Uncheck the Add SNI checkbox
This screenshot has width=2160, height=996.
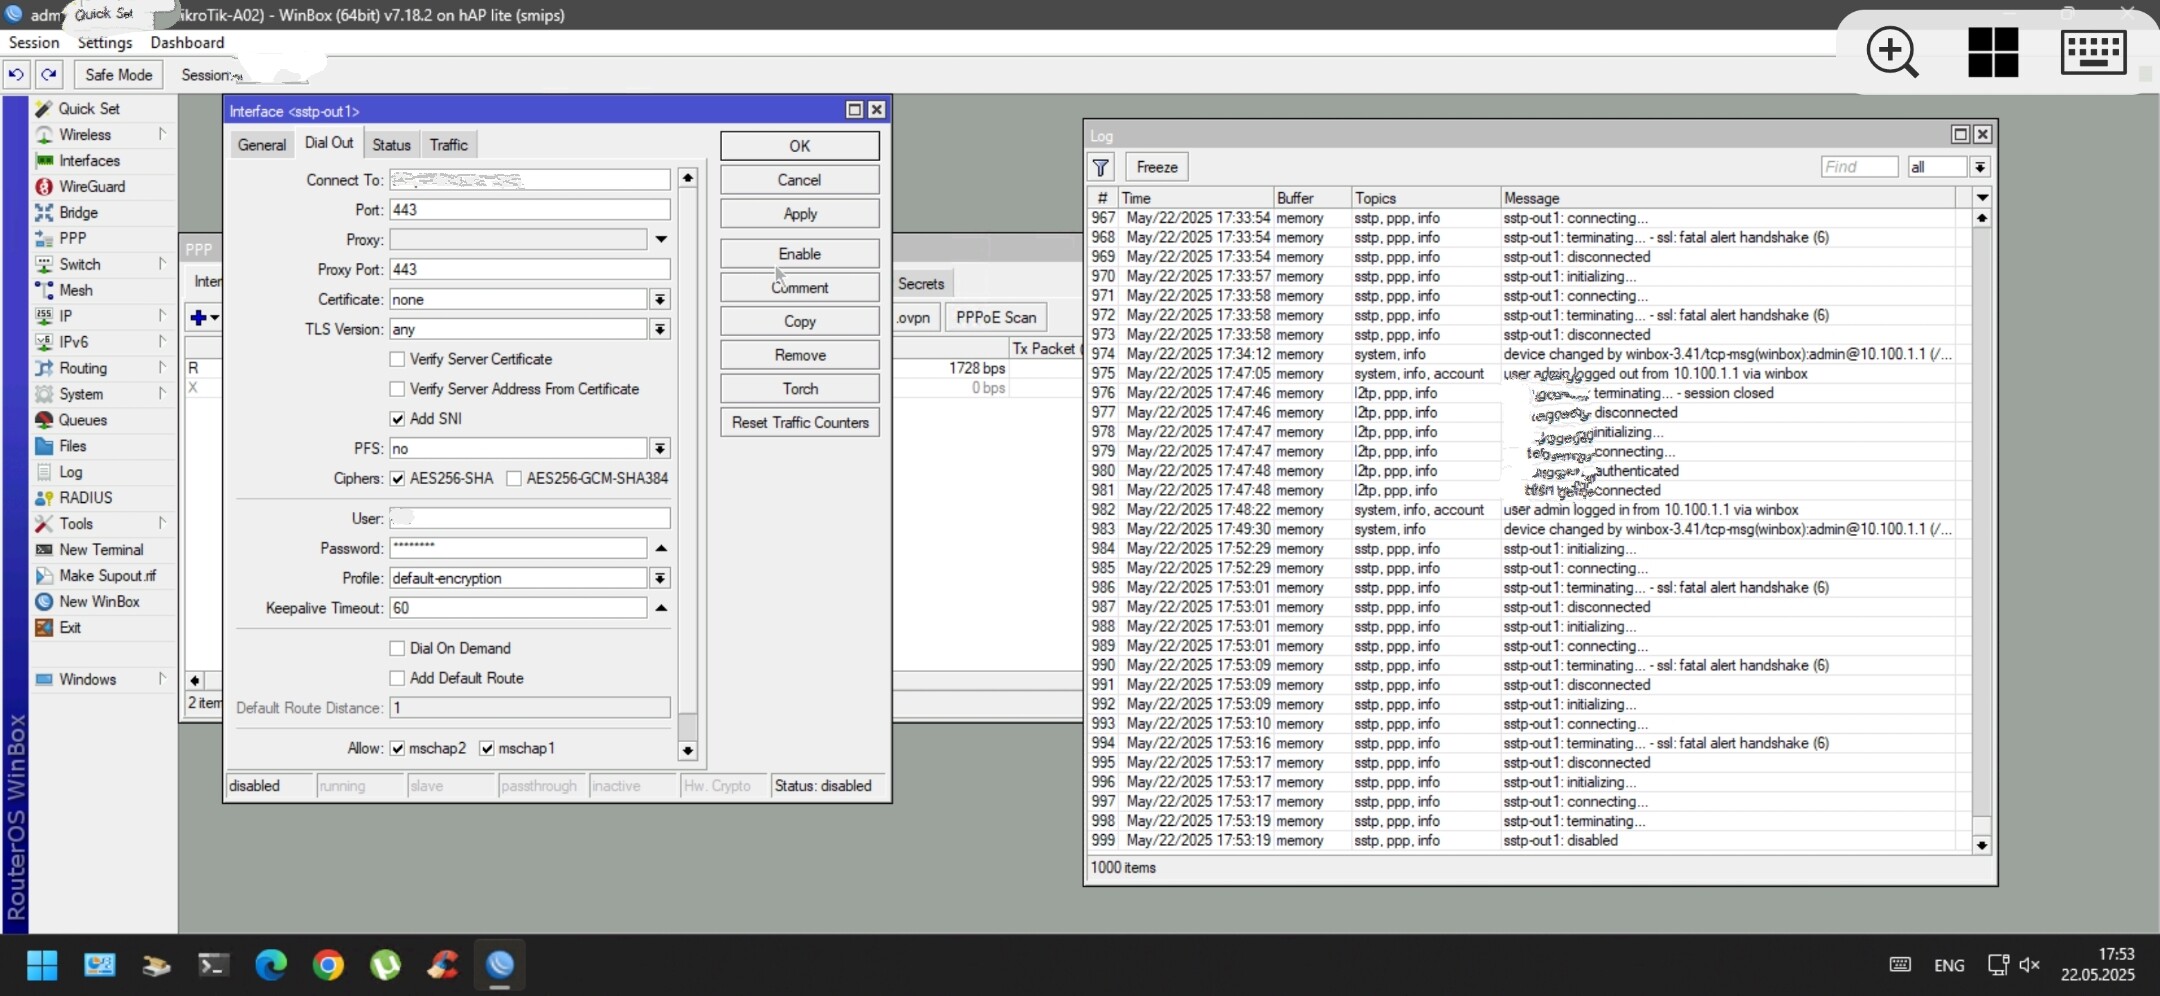(x=397, y=419)
